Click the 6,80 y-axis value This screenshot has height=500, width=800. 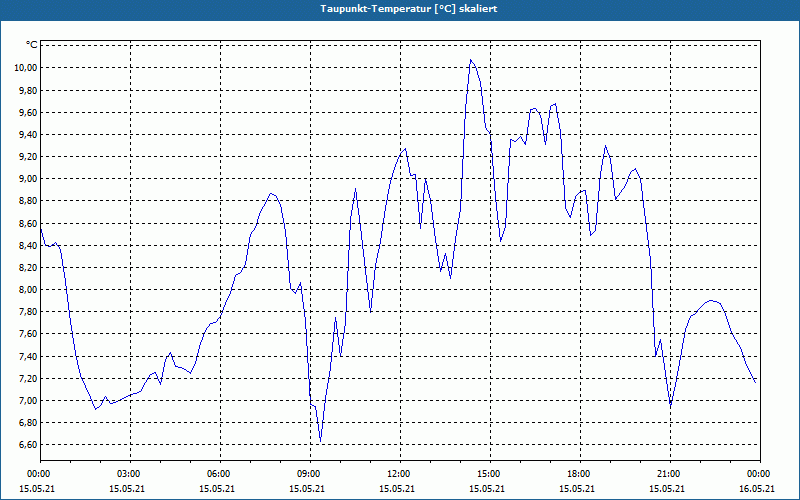pos(28,422)
